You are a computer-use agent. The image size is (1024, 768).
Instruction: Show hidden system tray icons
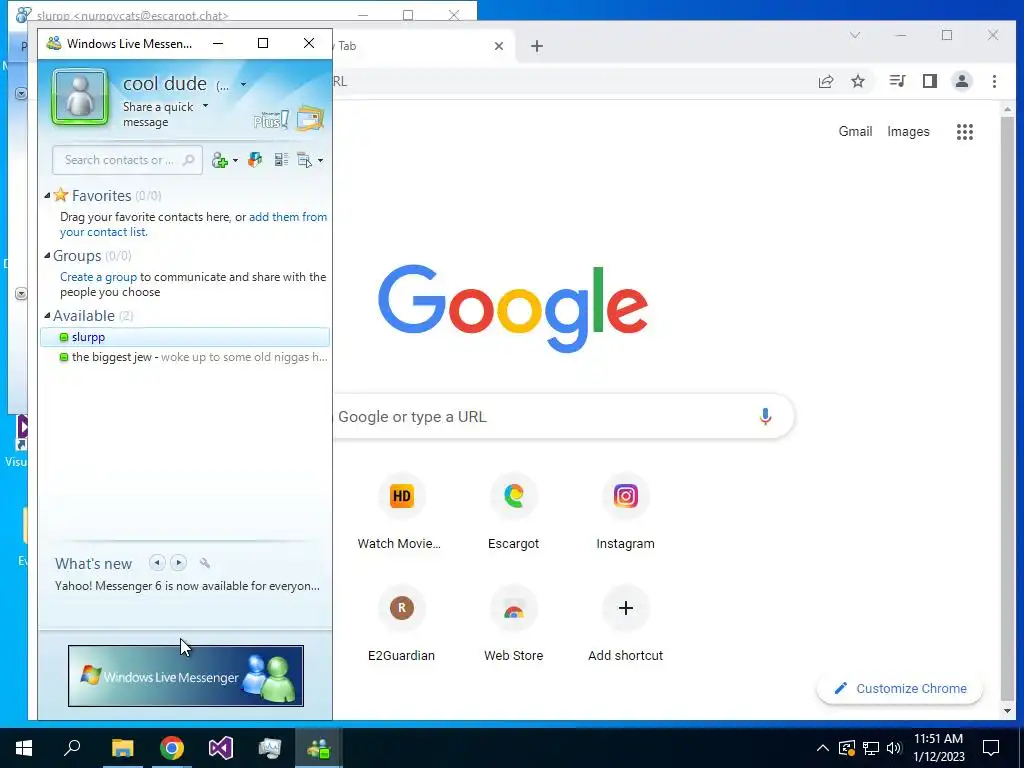point(822,748)
